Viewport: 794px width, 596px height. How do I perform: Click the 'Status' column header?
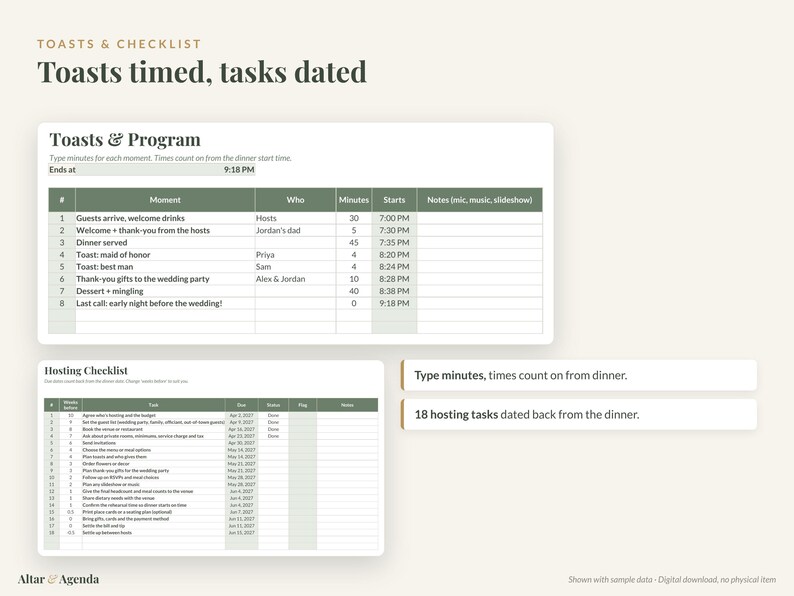tap(273, 405)
